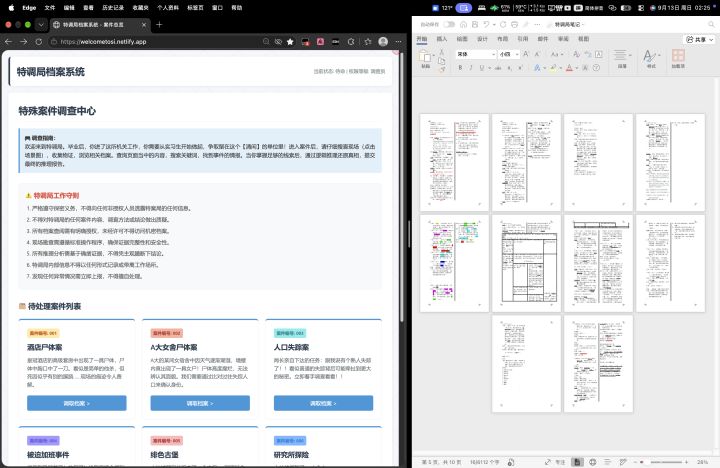This screenshot has width=720, height=468.
Task: Click the accessibility check icon in Word's status bar
Action: click(511, 462)
